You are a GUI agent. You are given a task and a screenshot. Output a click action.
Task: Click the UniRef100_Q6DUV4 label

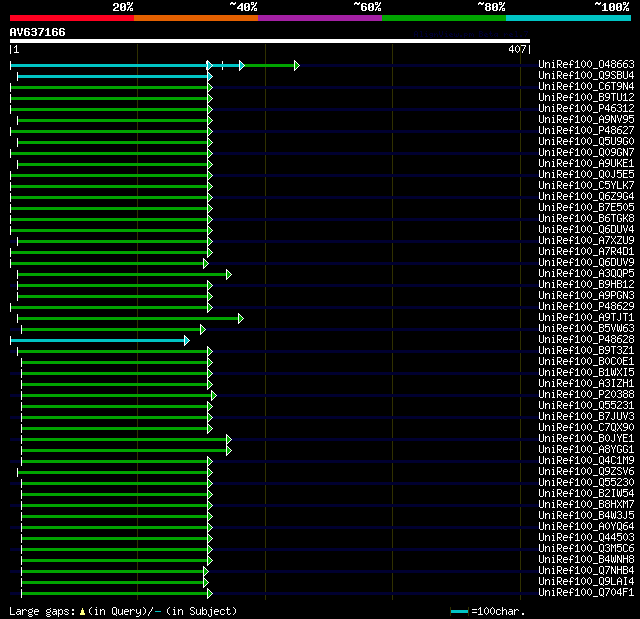(586, 229)
